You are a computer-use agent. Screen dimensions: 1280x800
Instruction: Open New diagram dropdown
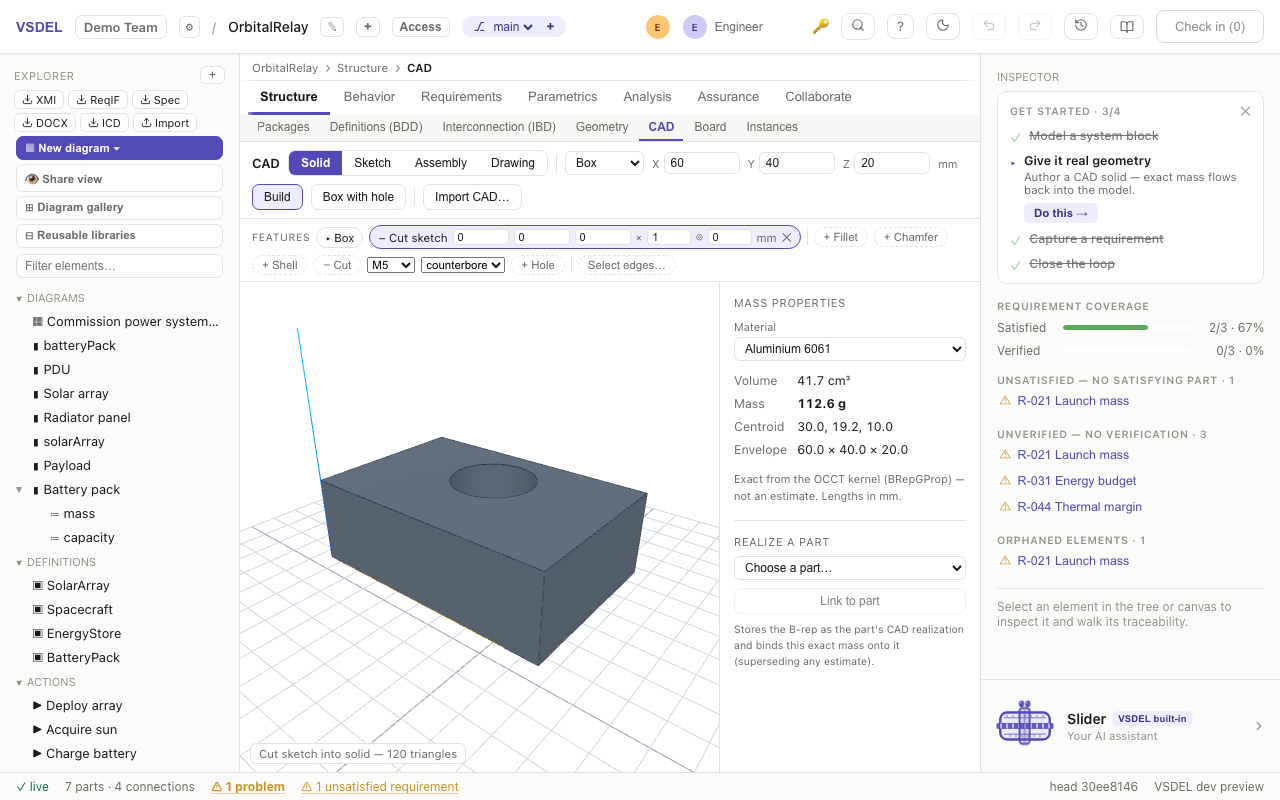(119, 148)
